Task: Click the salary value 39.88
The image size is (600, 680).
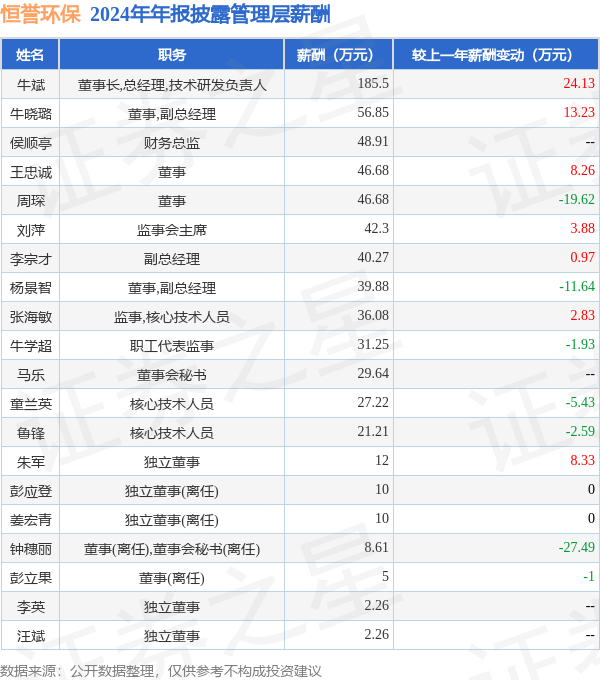Action: [373, 287]
